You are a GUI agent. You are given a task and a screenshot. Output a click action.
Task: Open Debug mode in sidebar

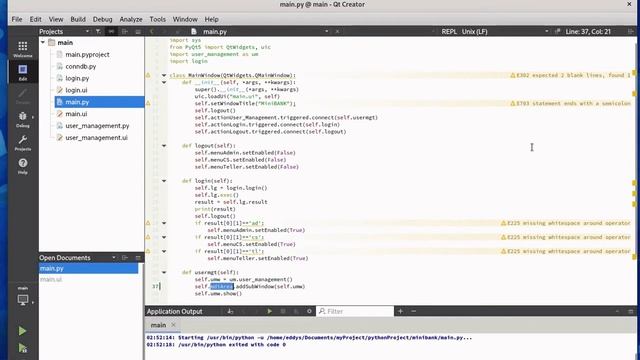[x=23, y=119]
